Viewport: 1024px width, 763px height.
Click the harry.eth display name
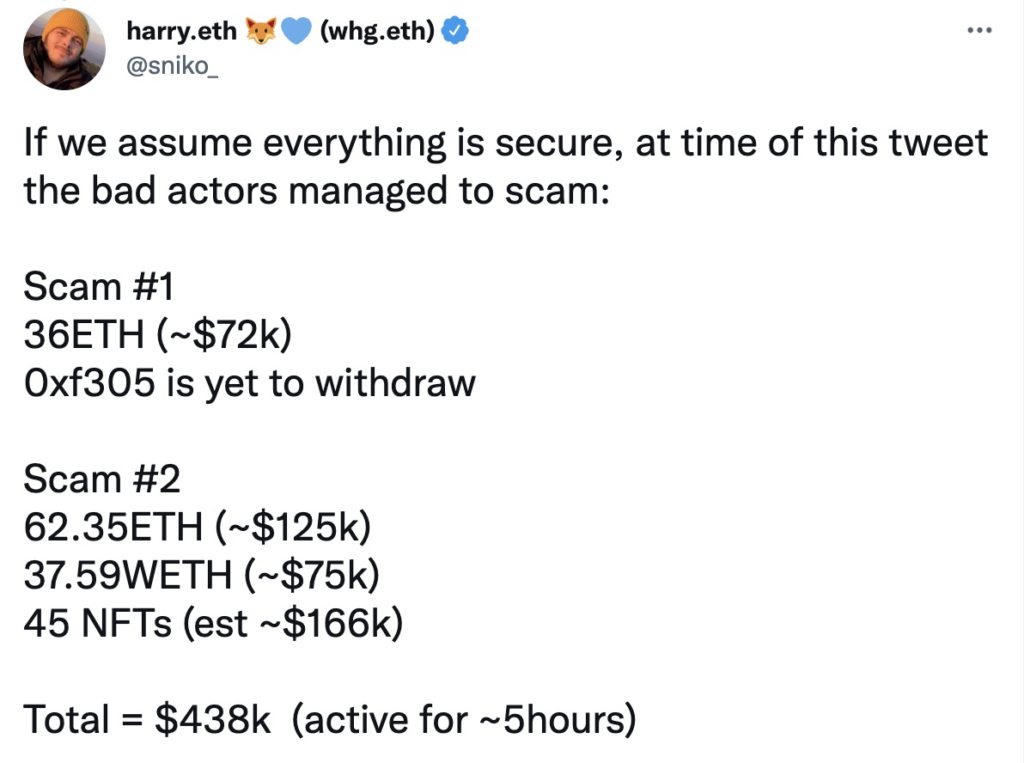(182, 31)
